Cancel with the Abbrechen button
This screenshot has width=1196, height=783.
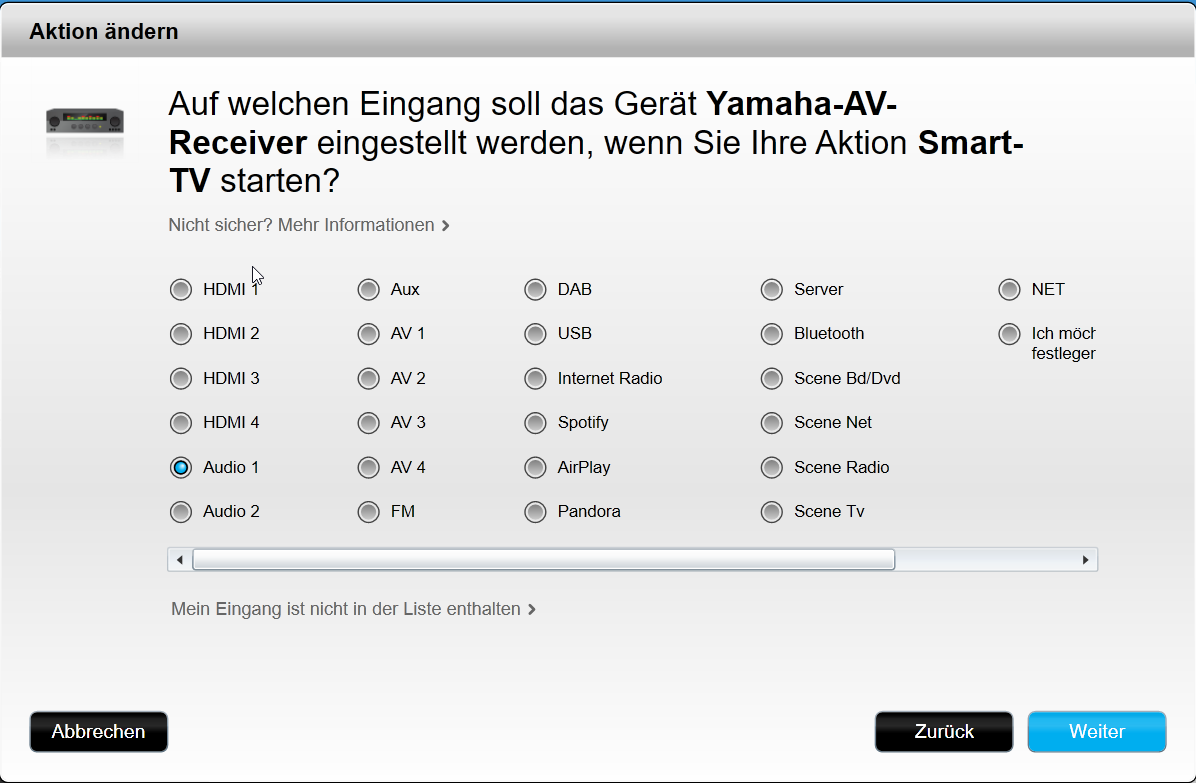pos(98,732)
